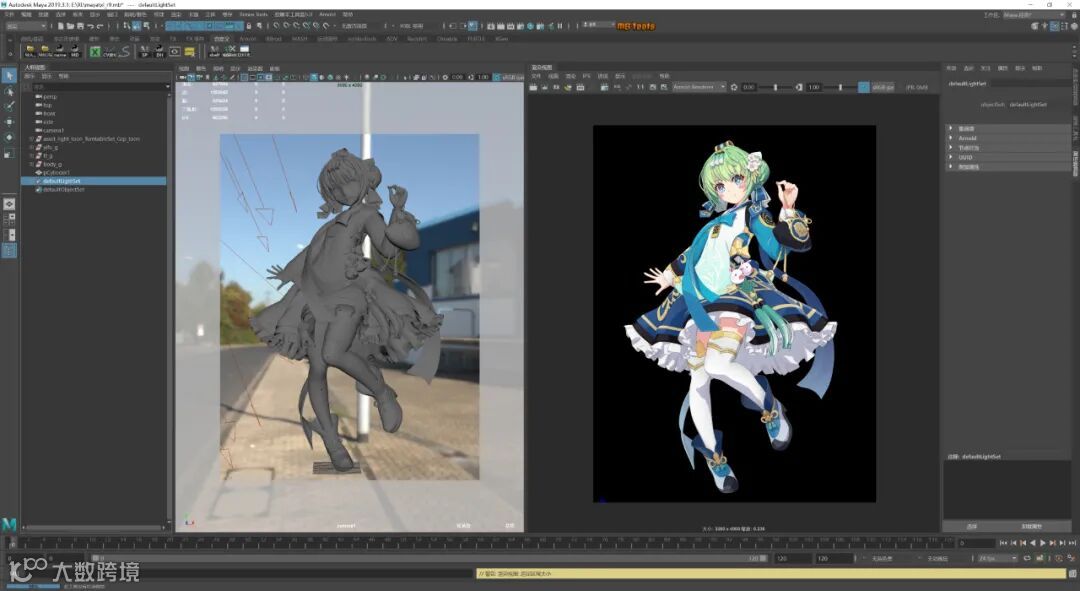
Task: Expand the tt_g group in Outliner
Action: tap(31, 156)
